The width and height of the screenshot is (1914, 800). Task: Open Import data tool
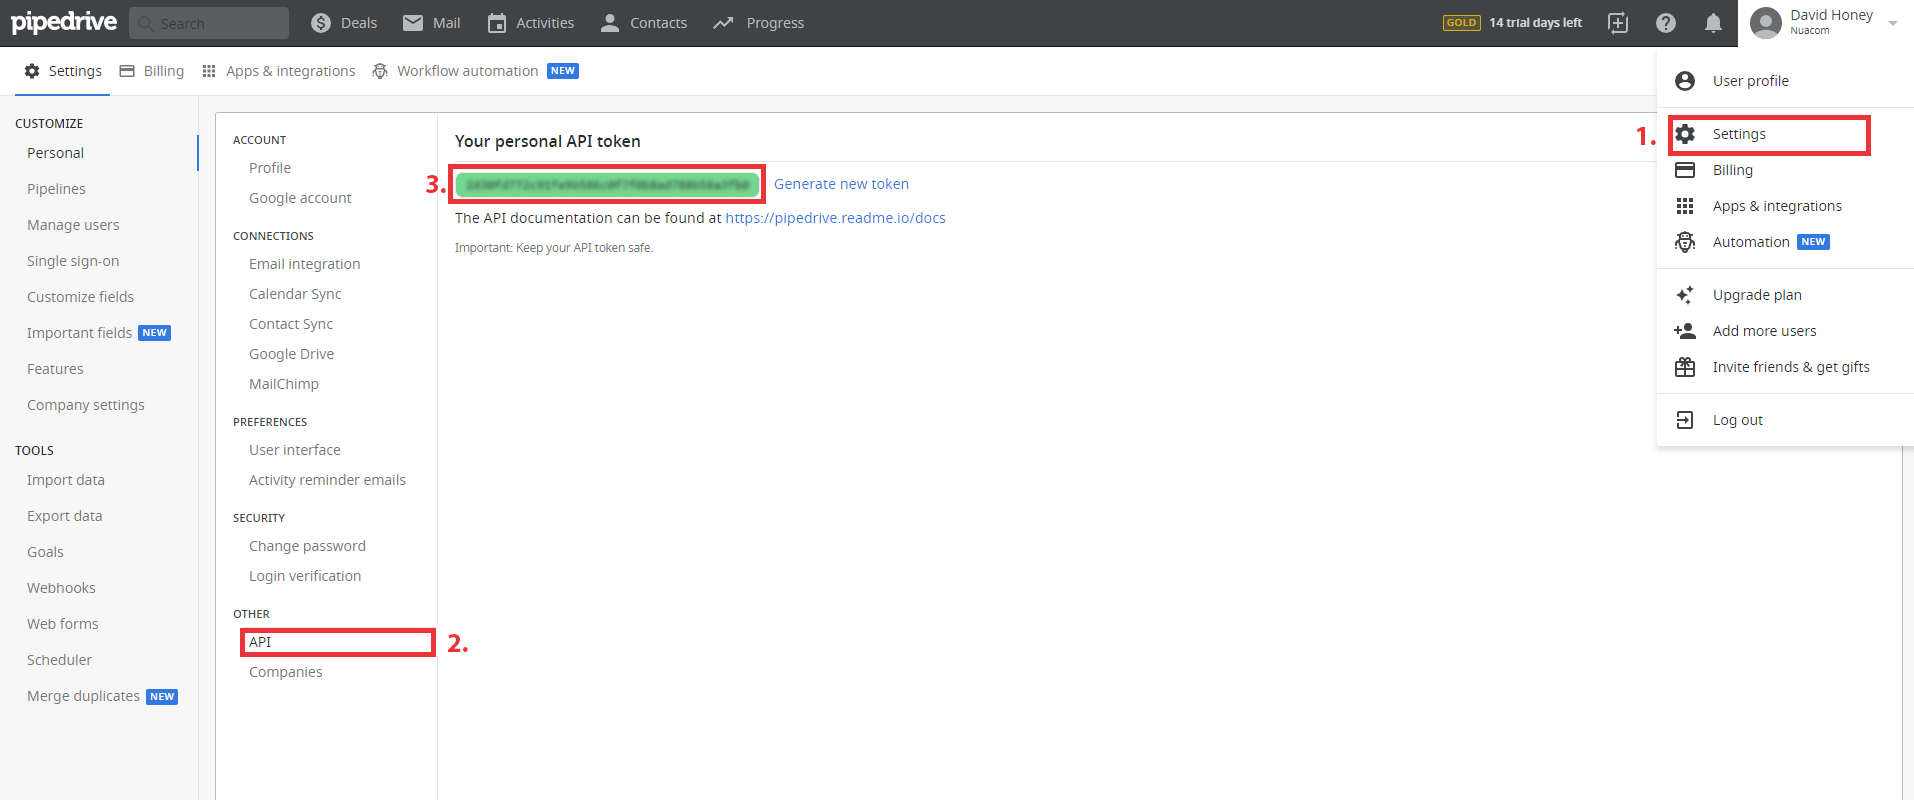pyautogui.click(x=66, y=480)
